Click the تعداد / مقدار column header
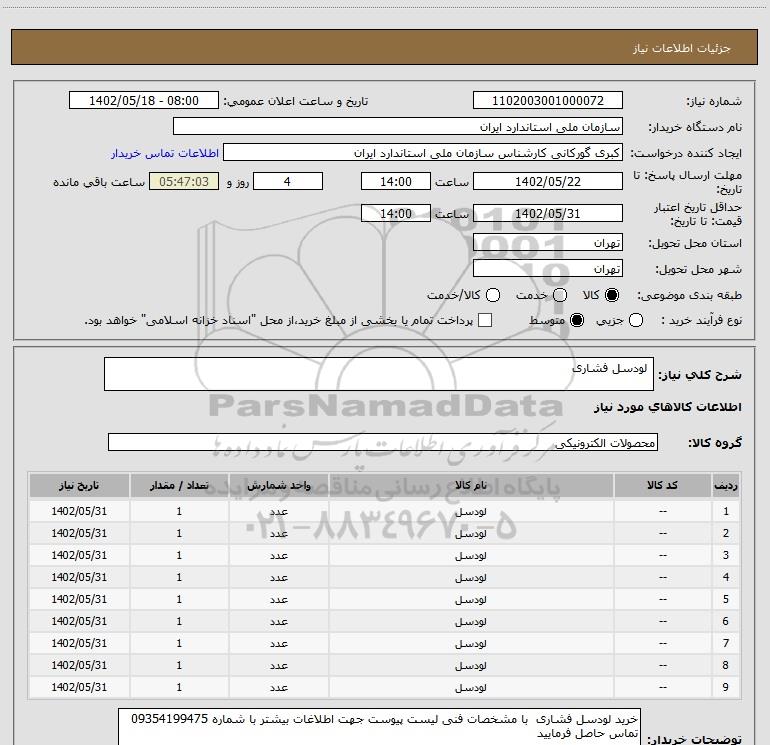Image resolution: width=770 pixels, height=745 pixels. point(179,486)
